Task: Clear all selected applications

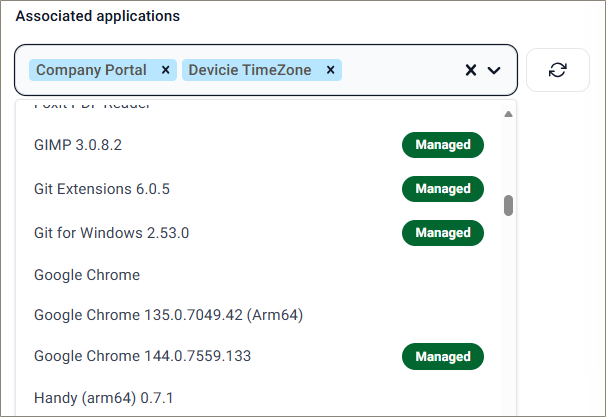Action: tap(471, 70)
